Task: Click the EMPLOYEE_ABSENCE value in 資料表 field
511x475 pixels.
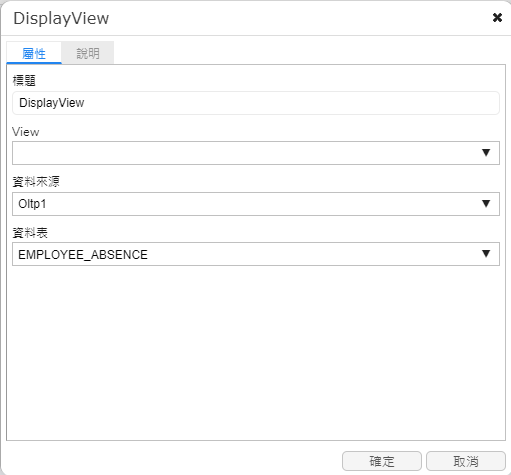Action: [x=83, y=255]
